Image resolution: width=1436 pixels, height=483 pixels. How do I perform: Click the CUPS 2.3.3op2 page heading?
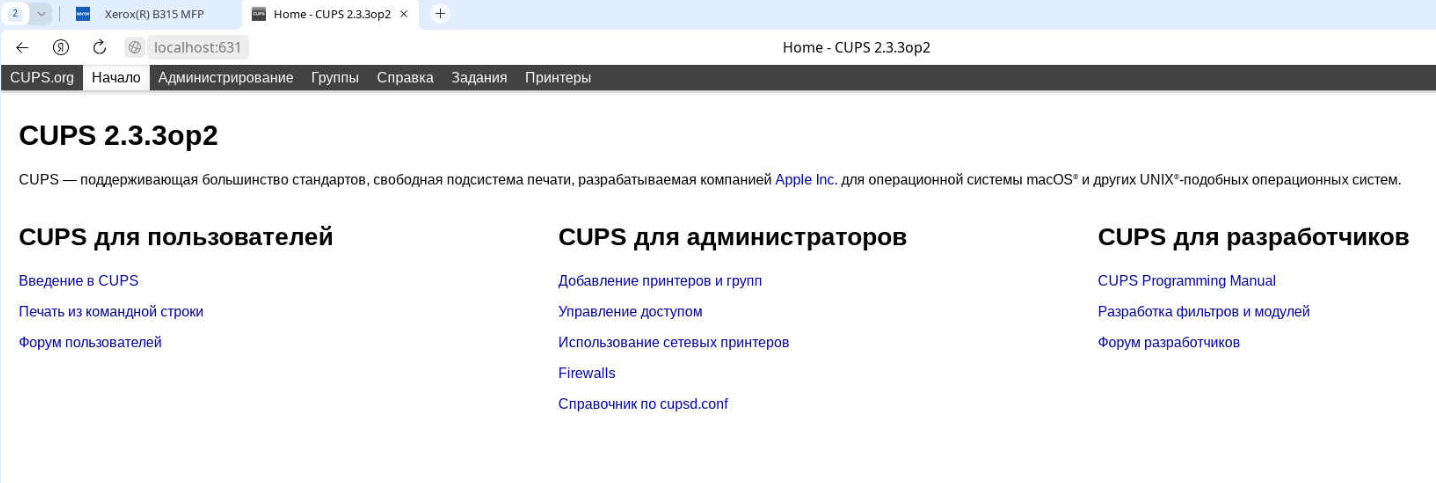click(118, 136)
